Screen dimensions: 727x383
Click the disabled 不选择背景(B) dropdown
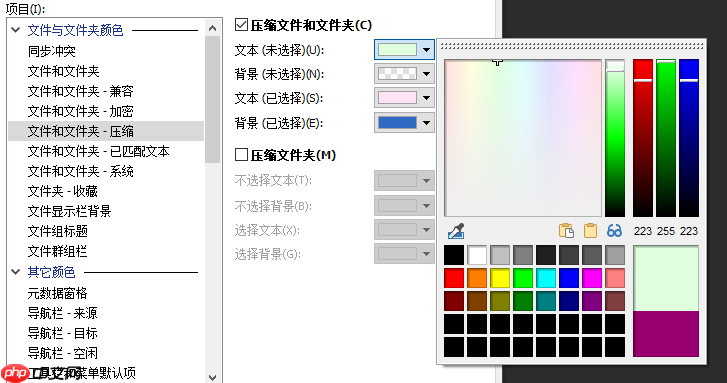coord(404,205)
